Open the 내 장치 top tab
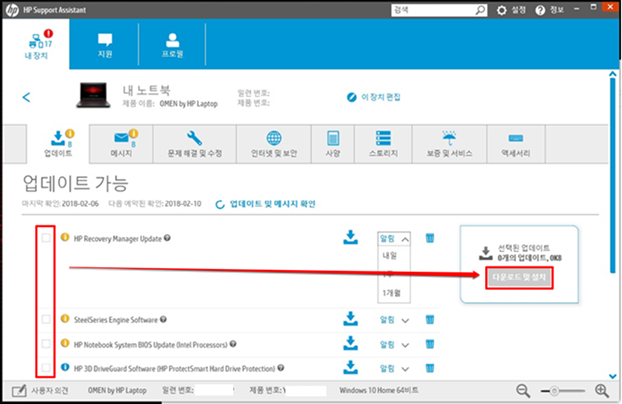622x404 pixels. (x=36, y=44)
